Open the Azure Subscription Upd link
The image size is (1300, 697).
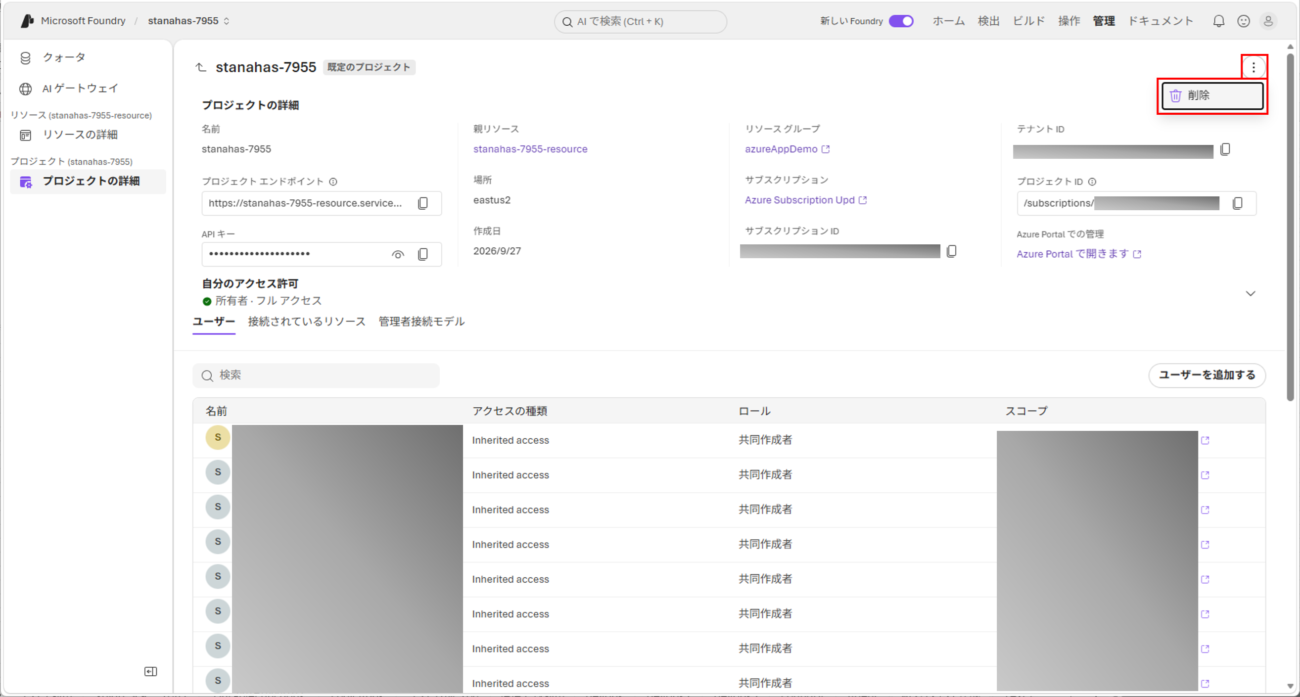(x=806, y=200)
